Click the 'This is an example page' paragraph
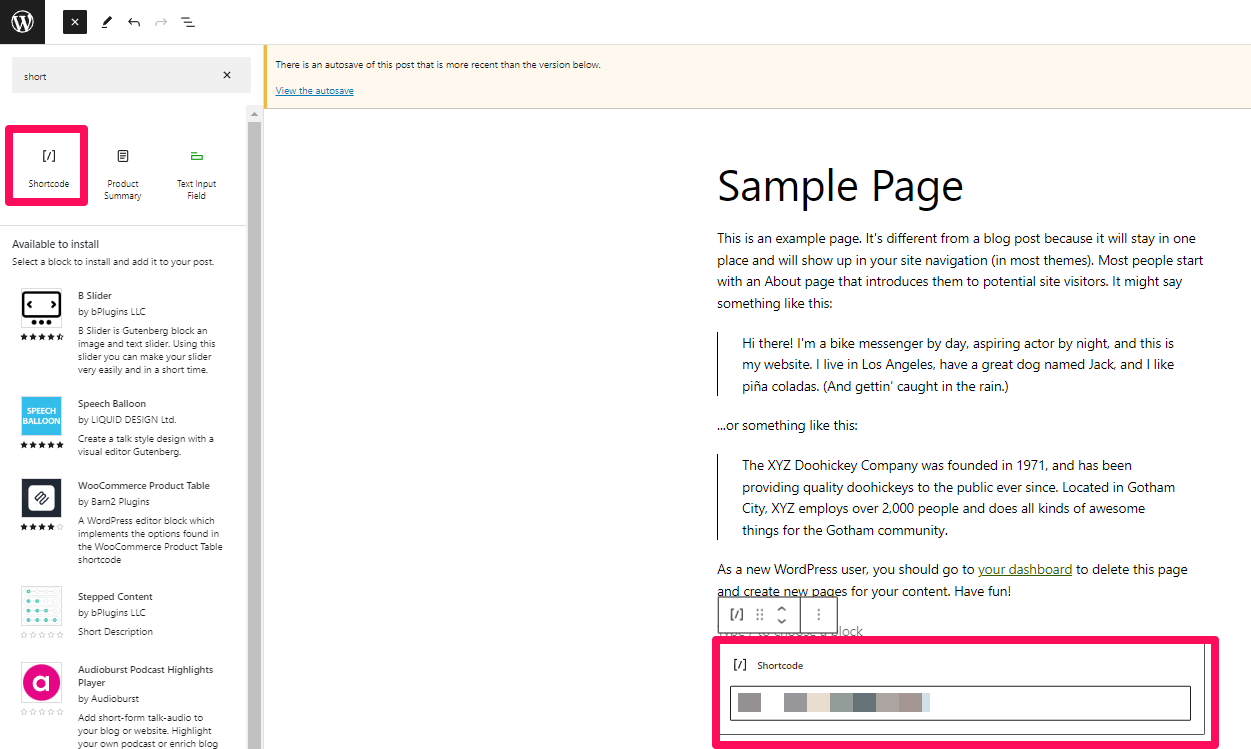This screenshot has height=749, width=1251. pos(960,270)
